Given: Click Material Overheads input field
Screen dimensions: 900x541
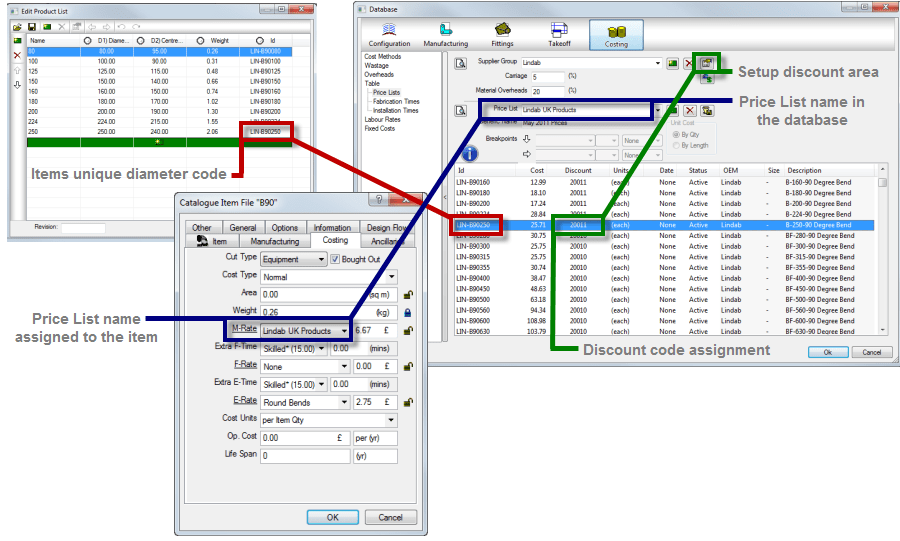Looking at the screenshot, I should [x=548, y=91].
